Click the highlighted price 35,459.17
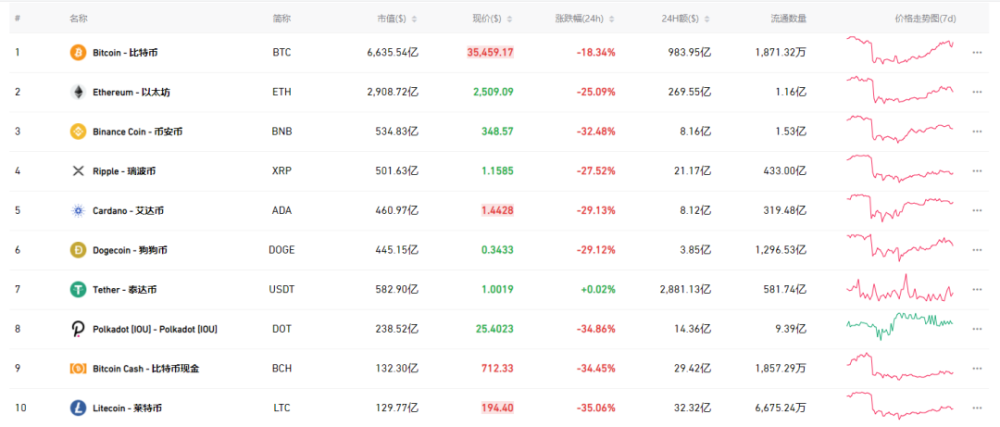 click(490, 53)
